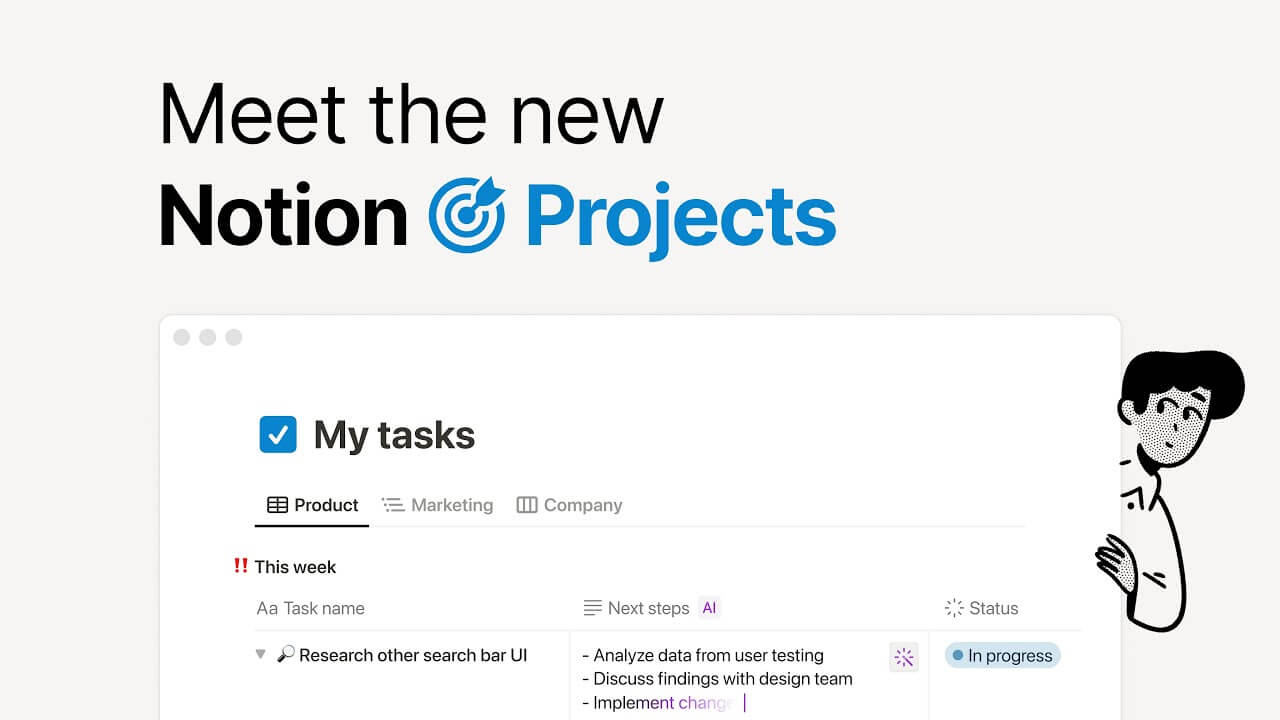Switch to the Company tab
1280x720 pixels.
pyautogui.click(x=583, y=504)
